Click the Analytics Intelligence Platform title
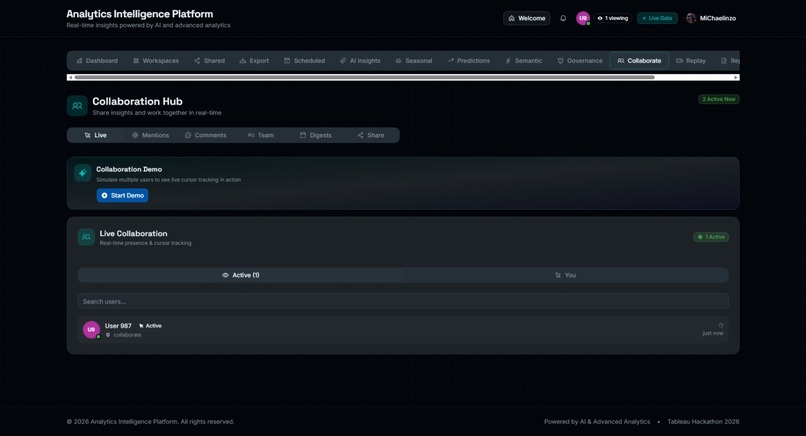 point(140,14)
